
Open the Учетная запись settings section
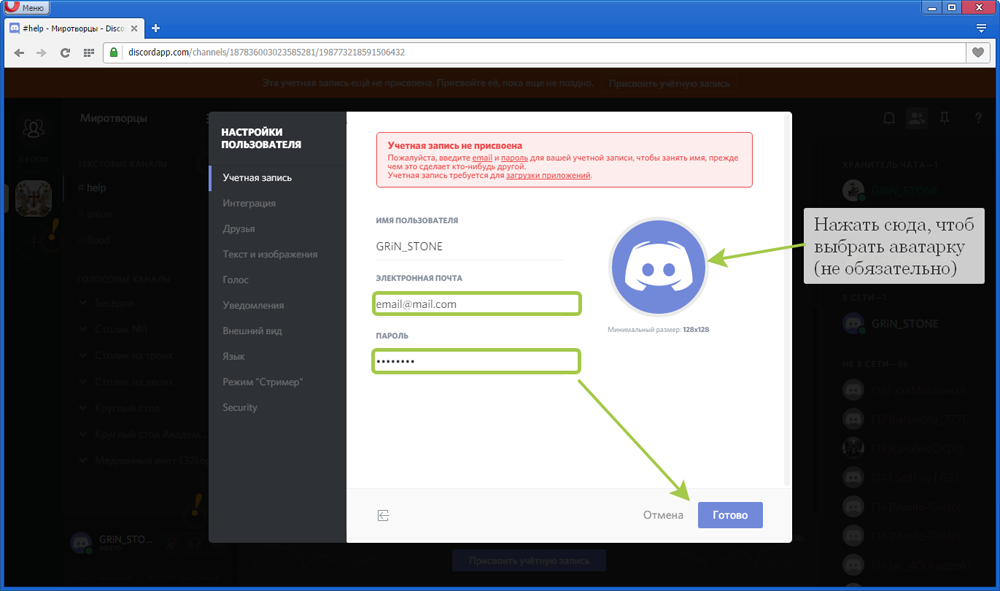point(277,178)
